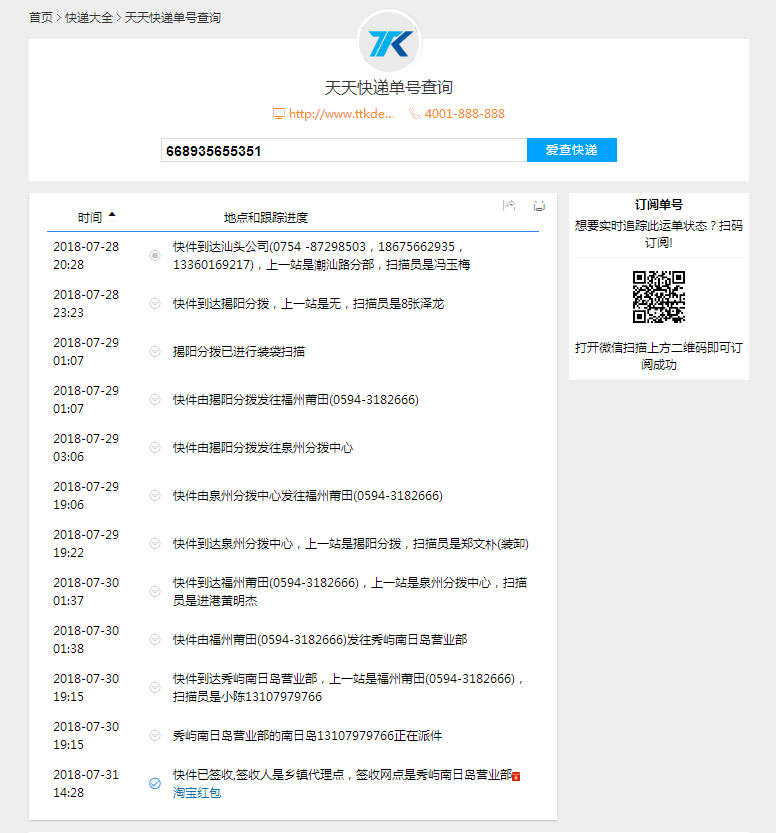
Task: Select the 快件由揭阳分拨发往泉州分拨中心 entry
Action: coord(262,447)
